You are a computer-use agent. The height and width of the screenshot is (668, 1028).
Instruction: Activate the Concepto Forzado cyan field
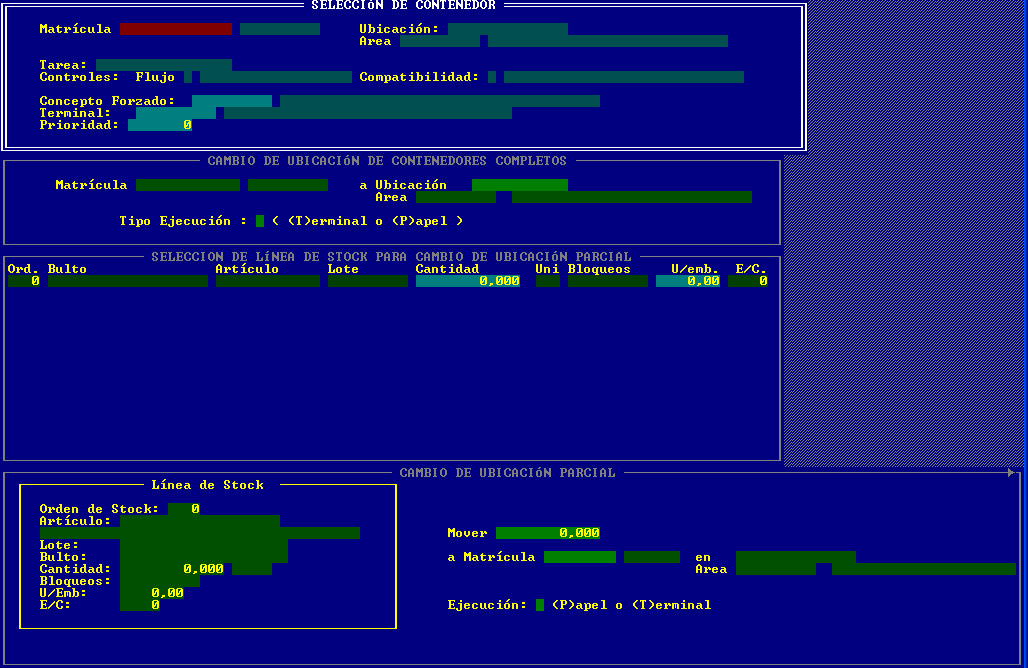pos(231,101)
